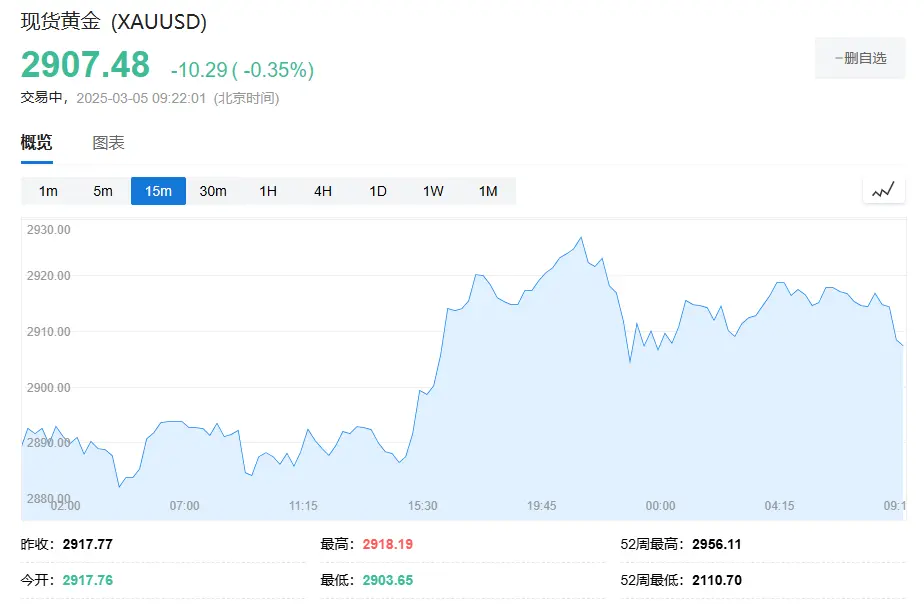Switch chart to 1W interval
Screen dimensions: 924x605
pos(433,191)
